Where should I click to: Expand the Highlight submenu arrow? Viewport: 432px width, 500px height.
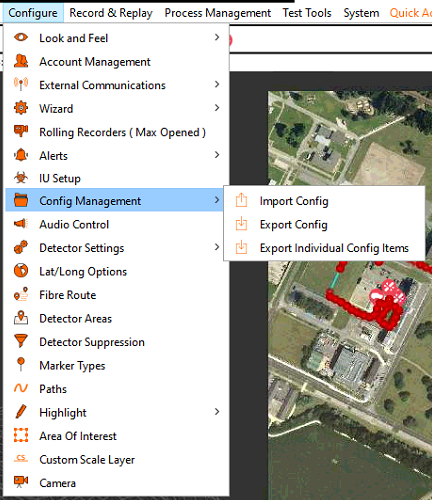pyautogui.click(x=217, y=412)
